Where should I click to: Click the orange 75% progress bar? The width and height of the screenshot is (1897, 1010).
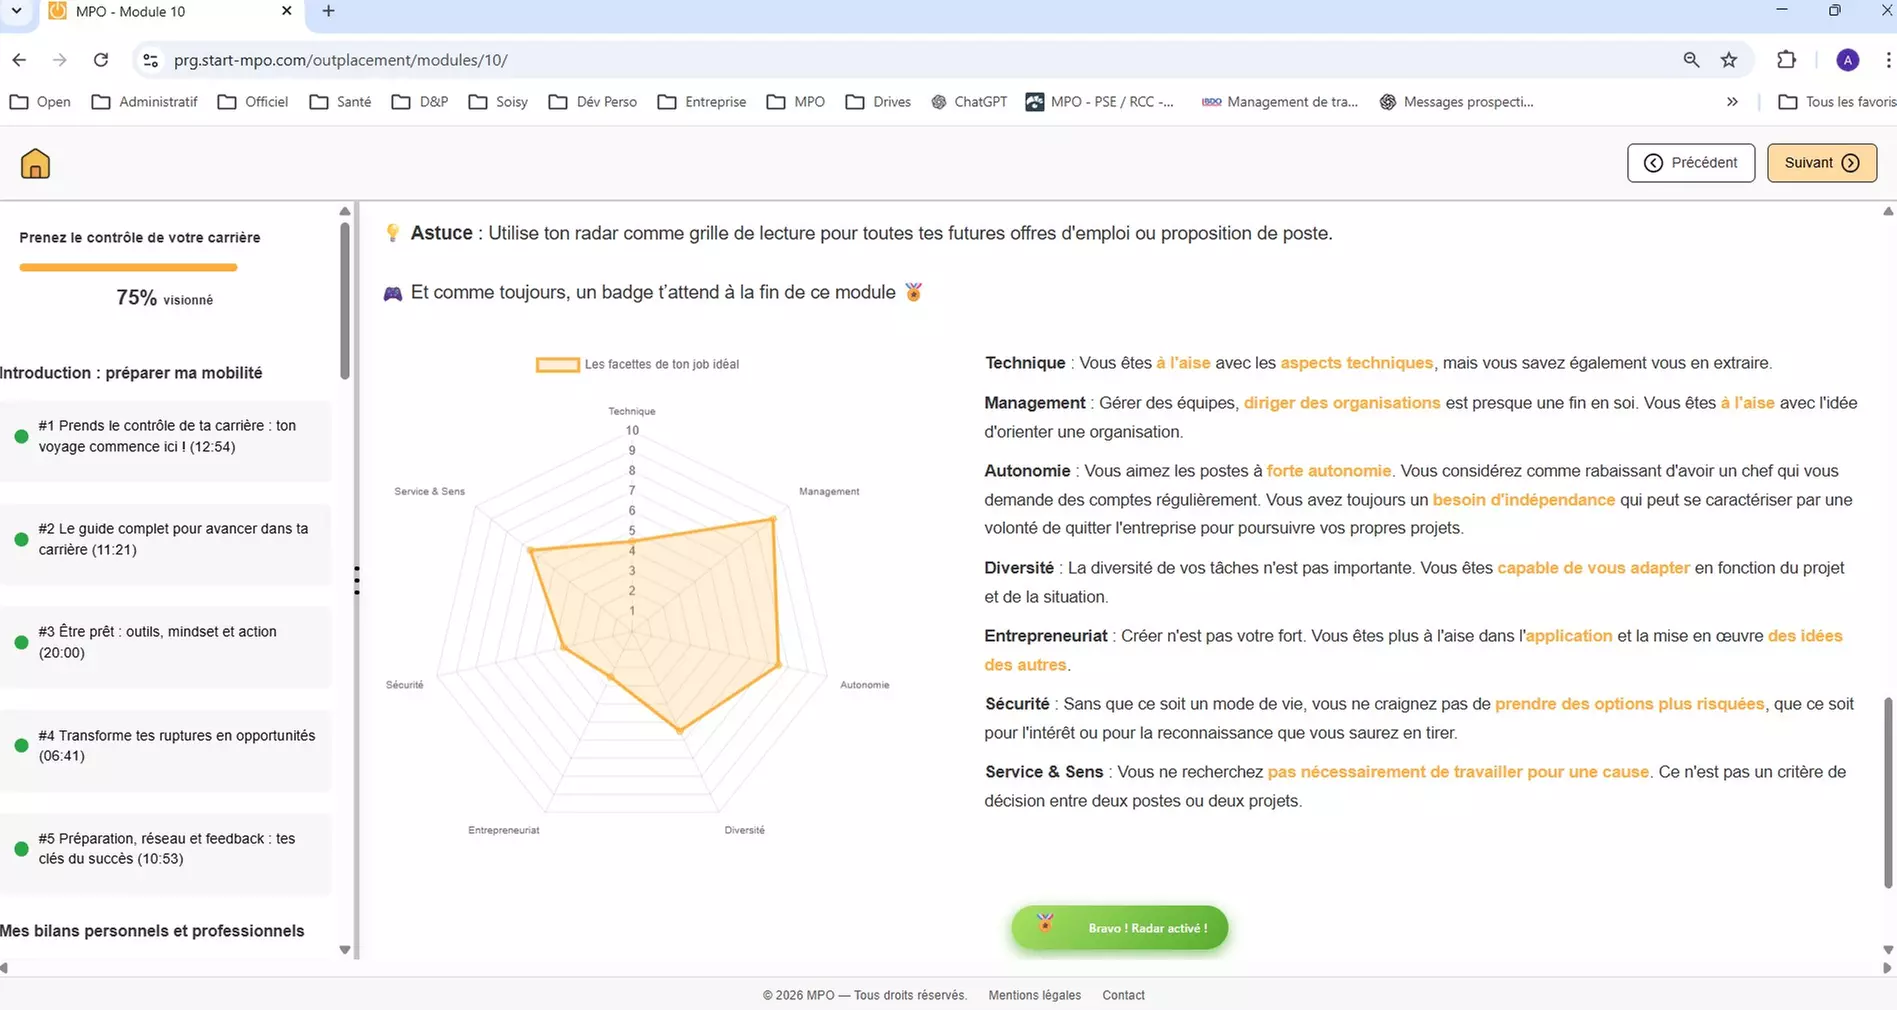click(x=128, y=267)
